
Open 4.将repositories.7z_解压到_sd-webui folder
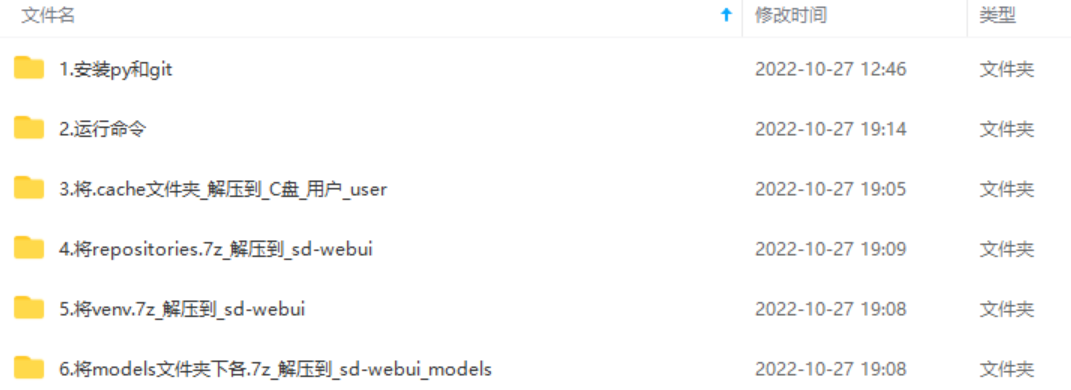[216, 249]
